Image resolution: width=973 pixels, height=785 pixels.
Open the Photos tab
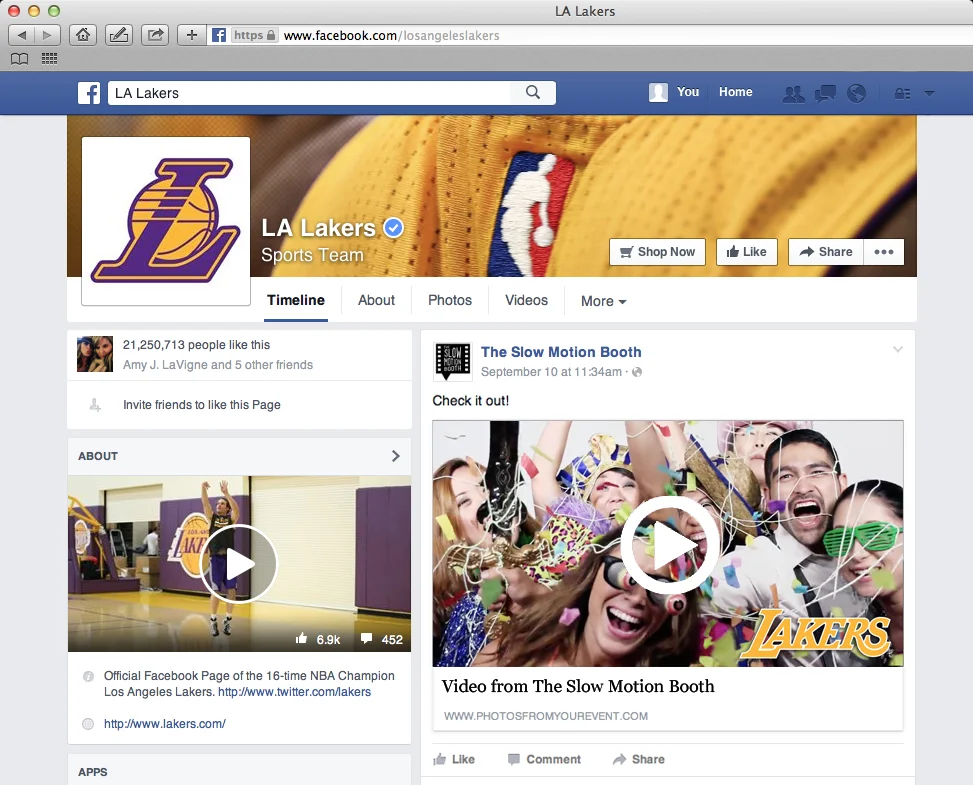[450, 300]
